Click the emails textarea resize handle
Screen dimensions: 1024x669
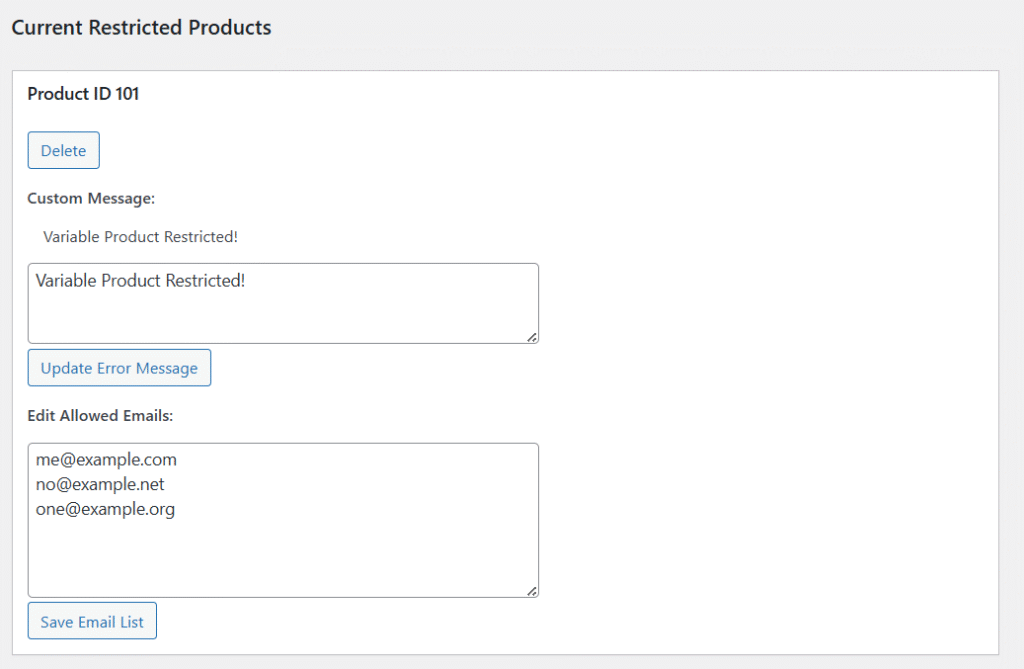click(x=532, y=591)
